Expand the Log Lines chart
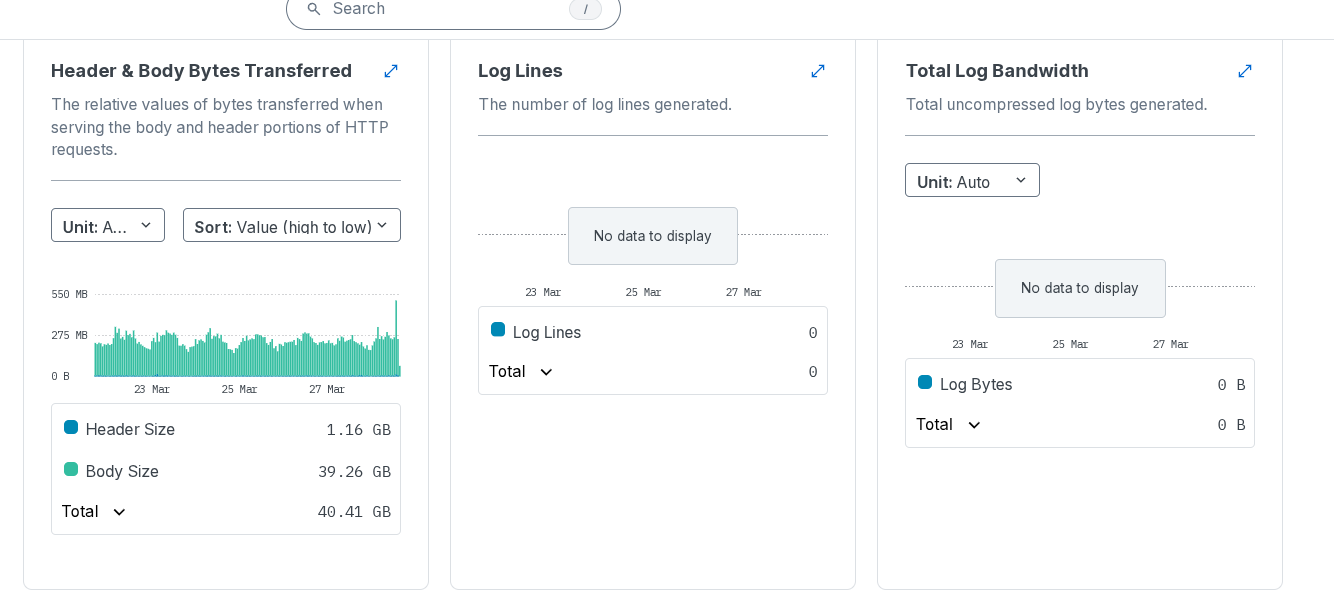Image resolution: width=1334 pixels, height=599 pixels. [x=818, y=71]
